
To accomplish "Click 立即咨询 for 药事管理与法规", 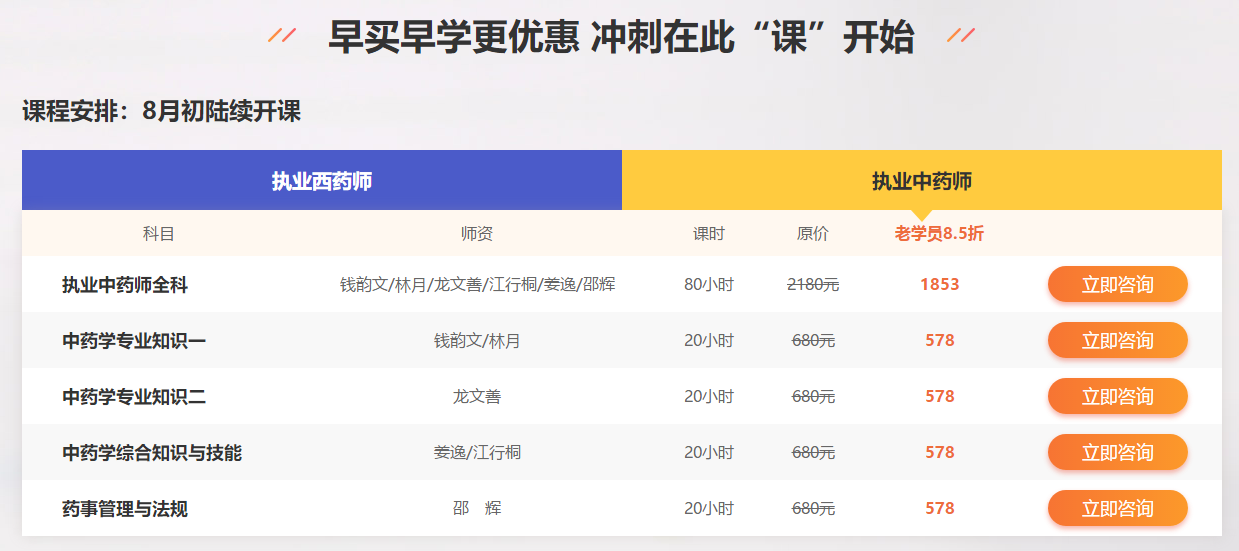I will point(1117,509).
